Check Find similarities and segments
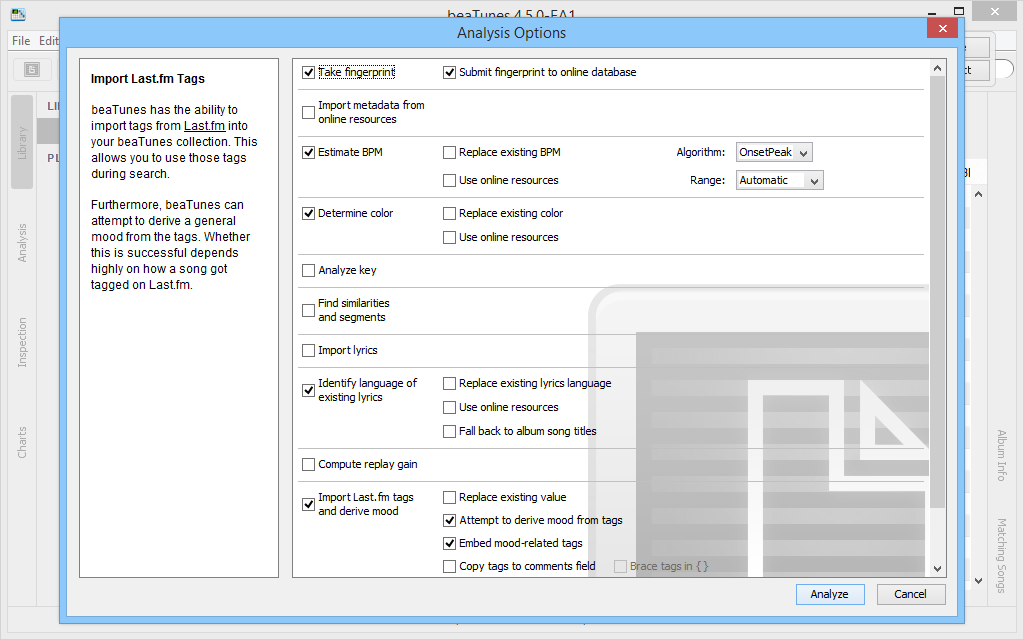The height and width of the screenshot is (640, 1024). pyautogui.click(x=309, y=310)
